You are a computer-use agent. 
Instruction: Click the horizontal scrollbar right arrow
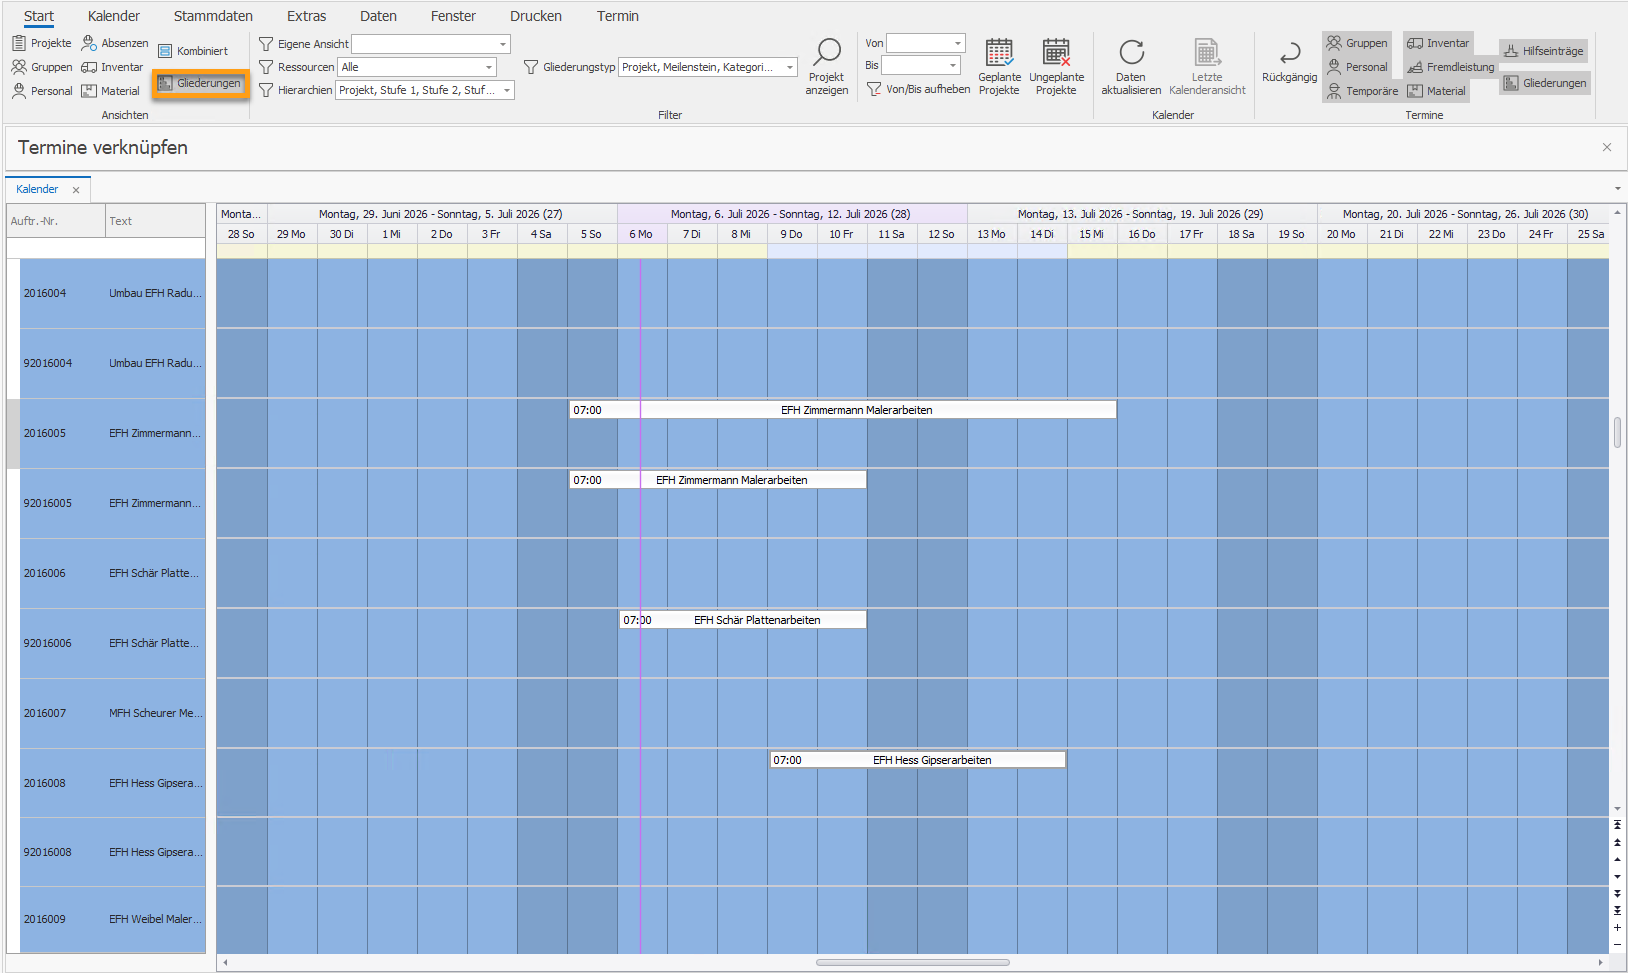[1600, 963]
